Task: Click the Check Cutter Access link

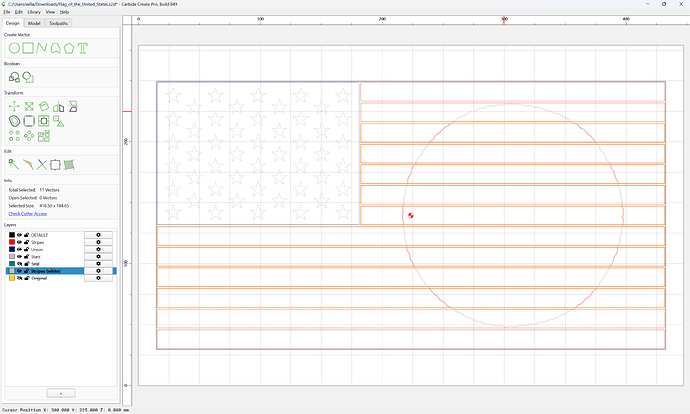Action: 28,214
